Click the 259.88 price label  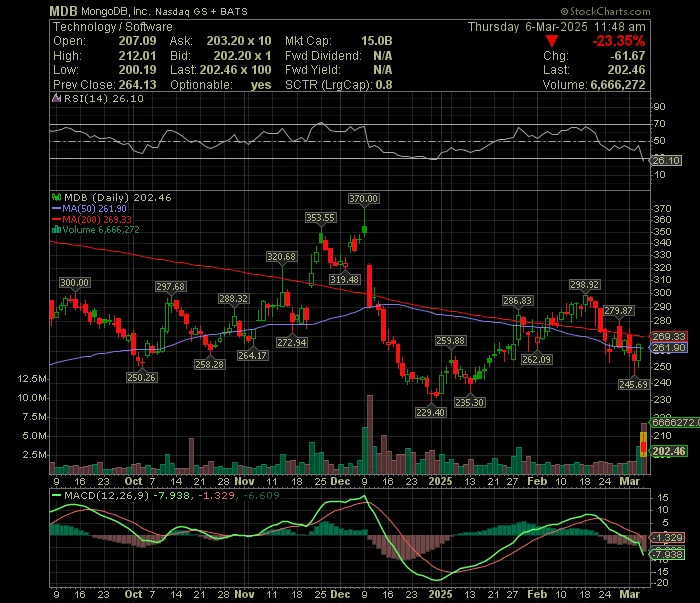pyautogui.click(x=451, y=341)
